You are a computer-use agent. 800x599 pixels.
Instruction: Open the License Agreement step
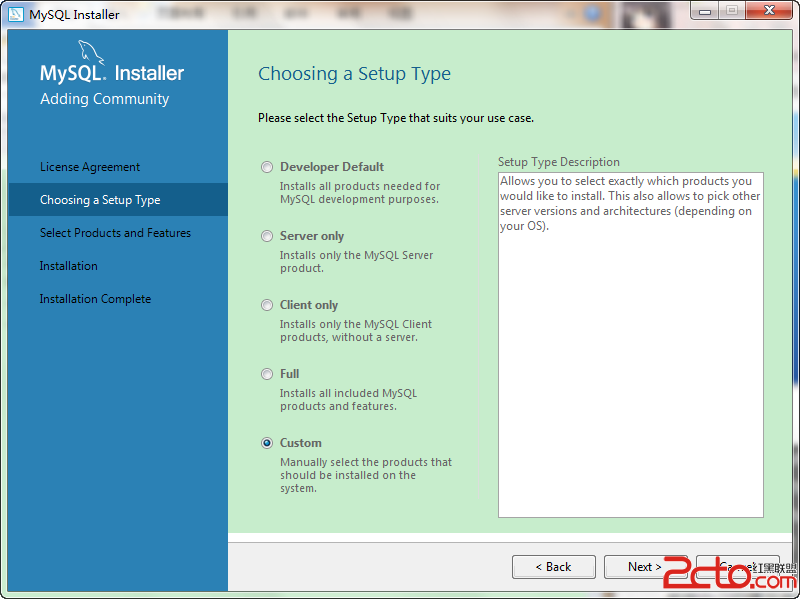[x=90, y=167]
